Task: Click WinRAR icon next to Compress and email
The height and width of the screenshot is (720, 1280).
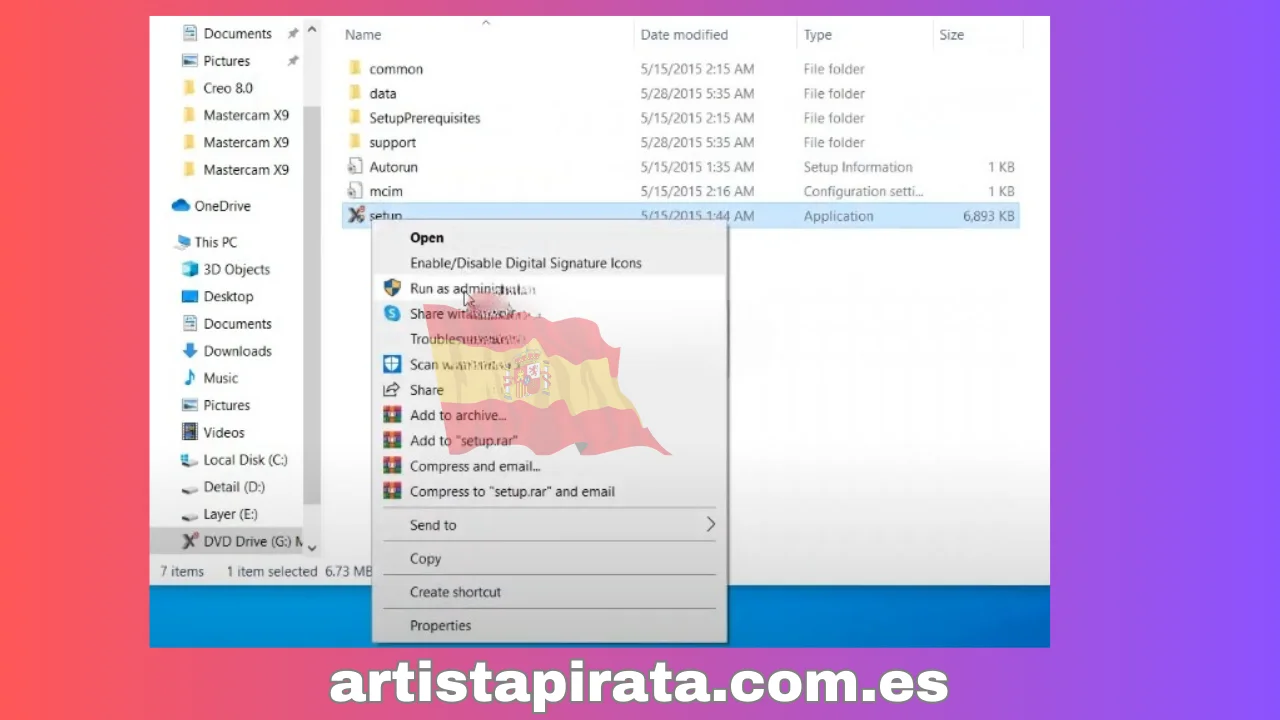Action: [x=392, y=466]
